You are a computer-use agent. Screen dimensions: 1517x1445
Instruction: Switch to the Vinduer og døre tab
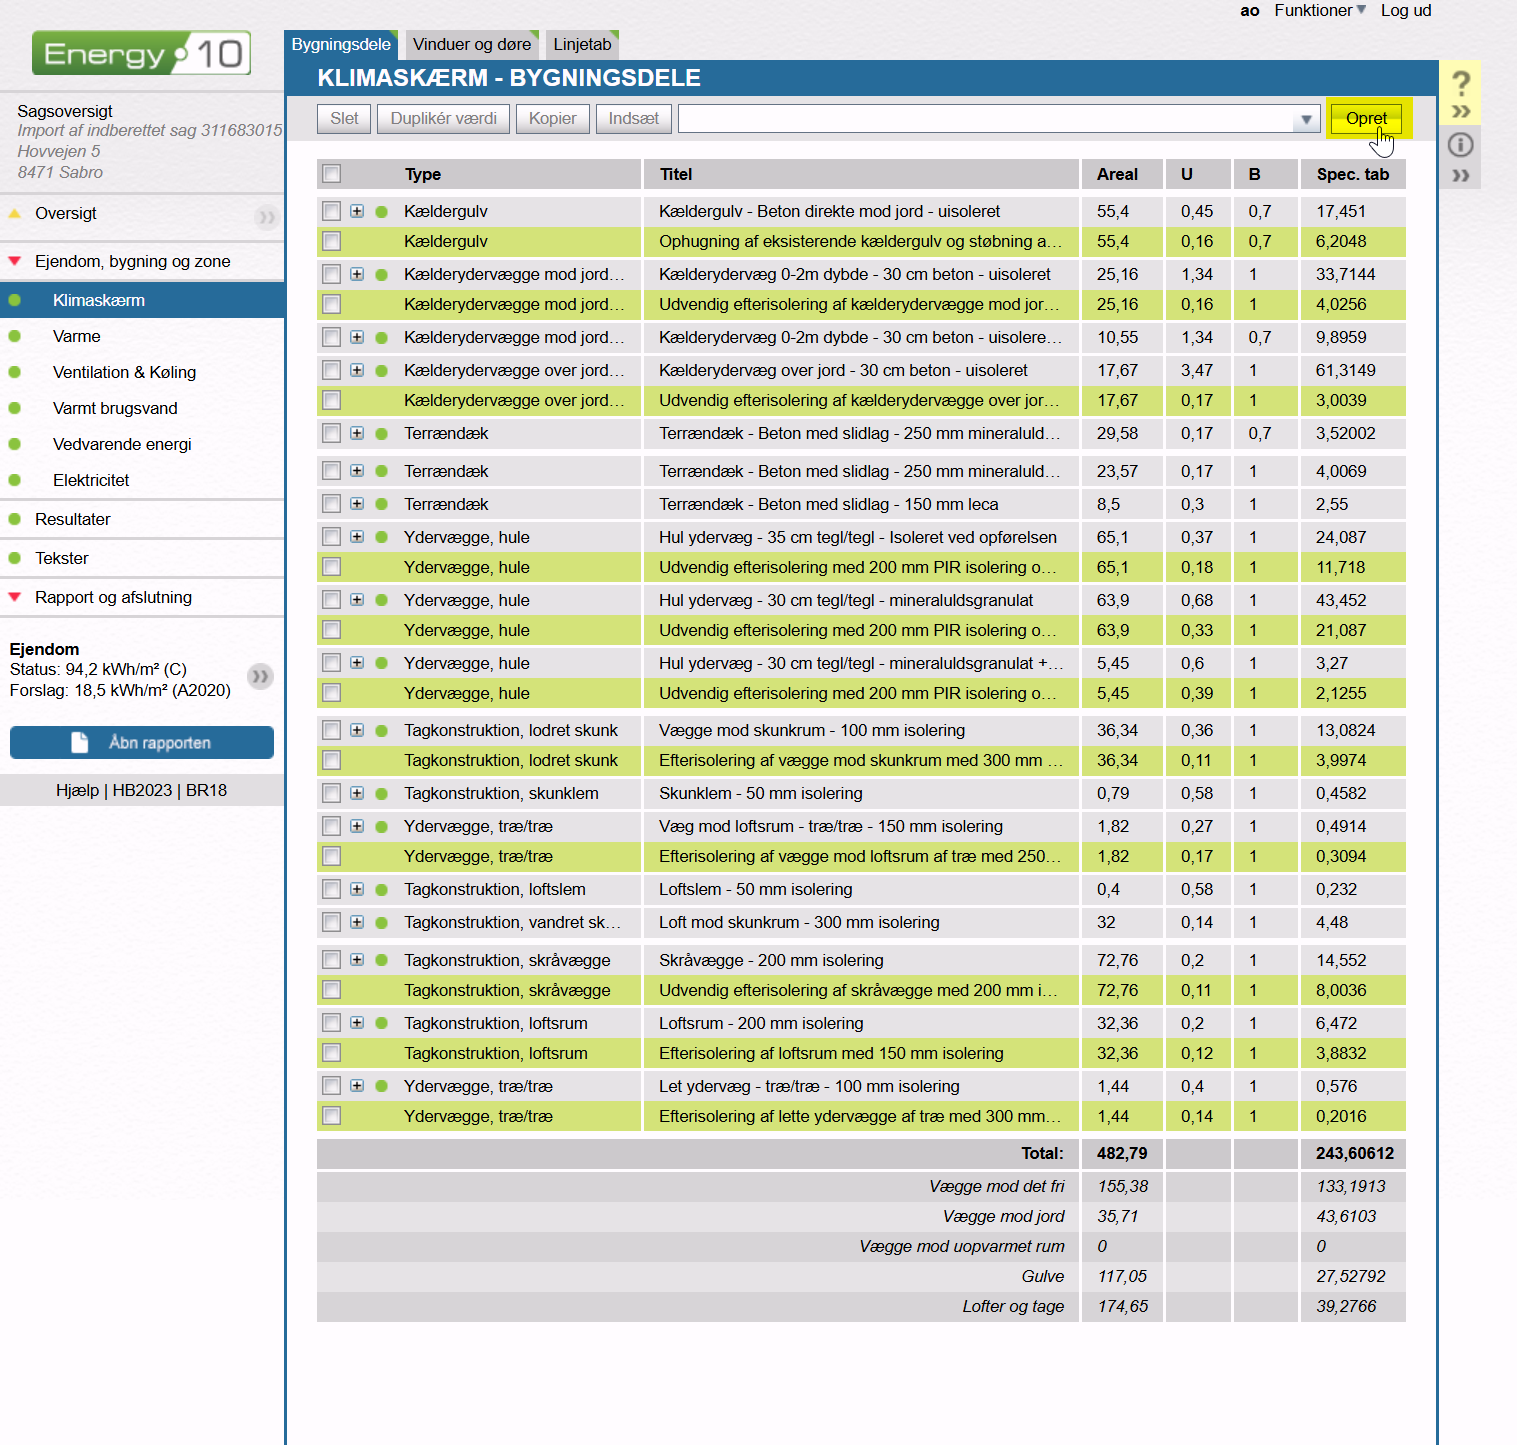pos(472,45)
